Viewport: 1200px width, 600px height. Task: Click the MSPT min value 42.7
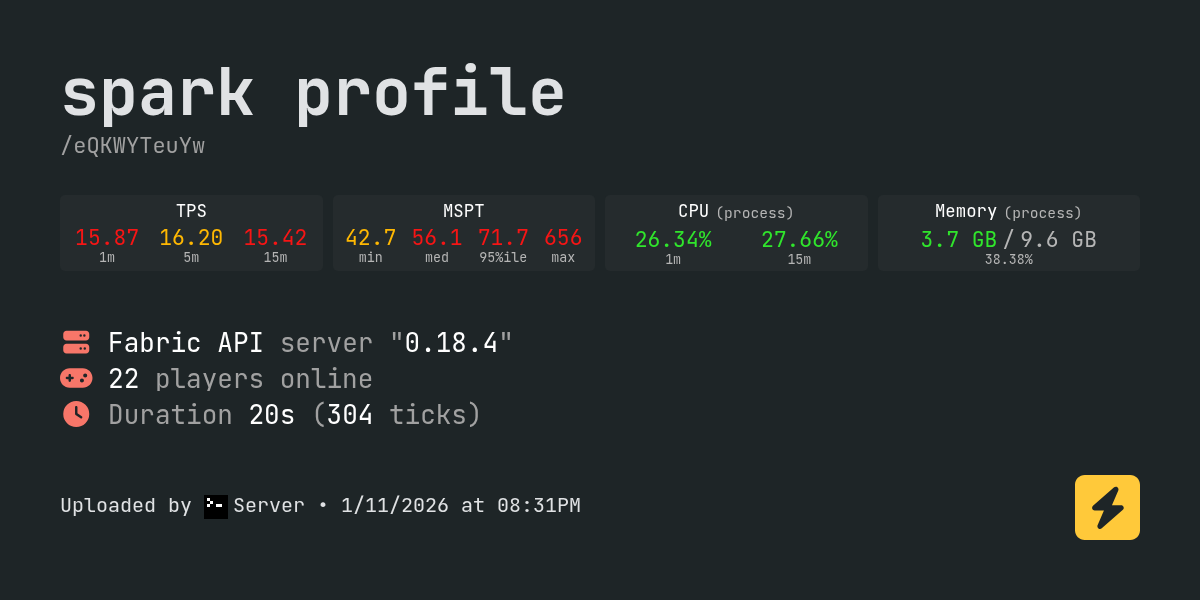pyautogui.click(x=371, y=238)
